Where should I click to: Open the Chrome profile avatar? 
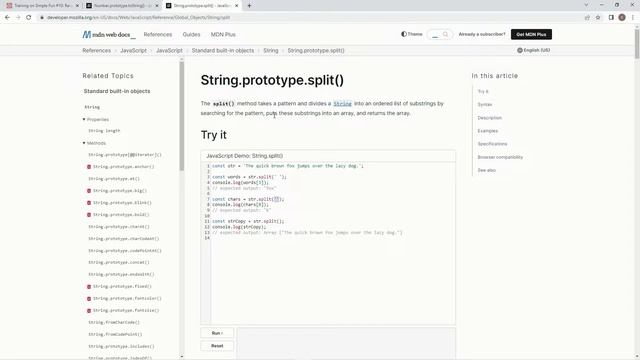pyautogui.click(x=622, y=18)
